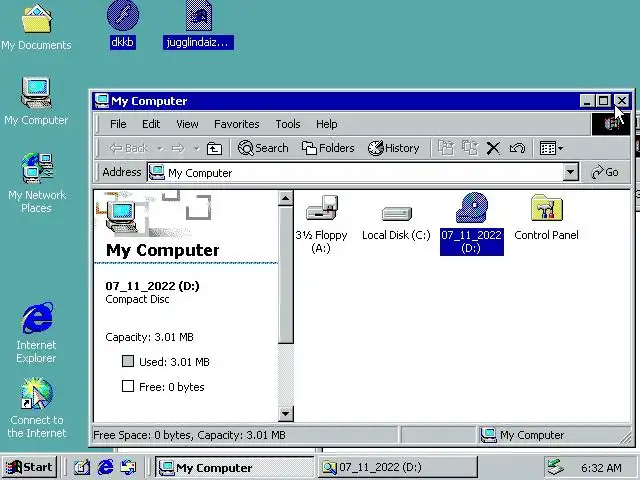
Task: Click the left pane scrollbar thumb
Action: [x=285, y=274]
